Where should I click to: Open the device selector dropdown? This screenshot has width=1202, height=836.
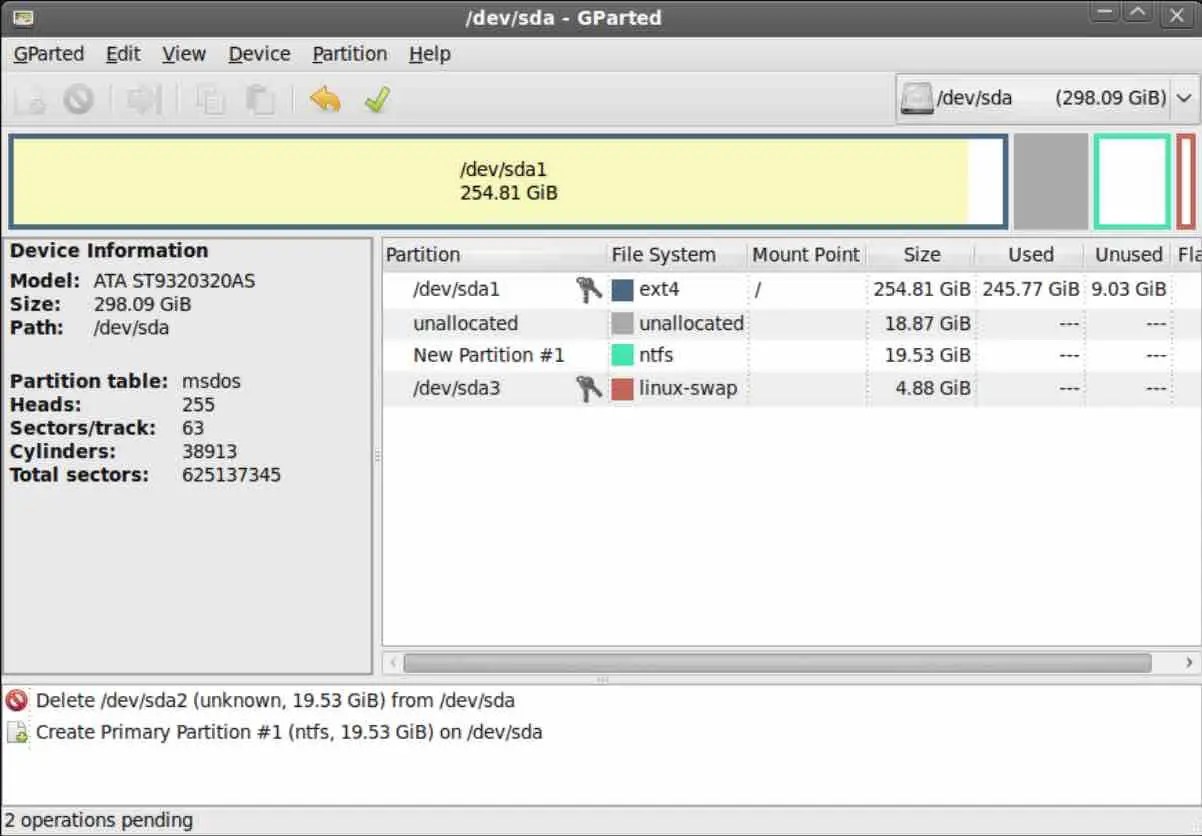point(1184,98)
